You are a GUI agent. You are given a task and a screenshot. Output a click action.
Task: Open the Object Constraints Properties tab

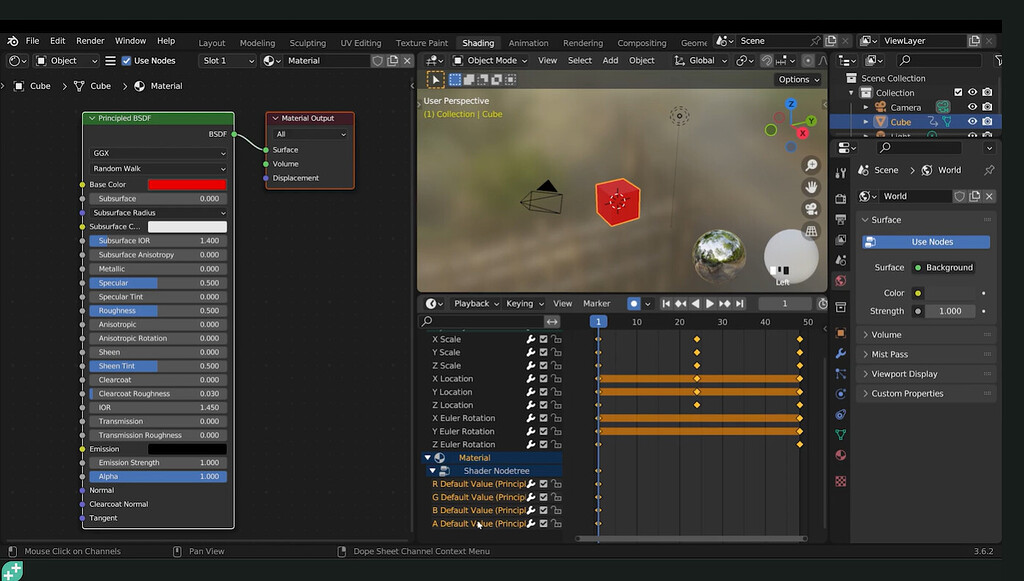(839, 414)
